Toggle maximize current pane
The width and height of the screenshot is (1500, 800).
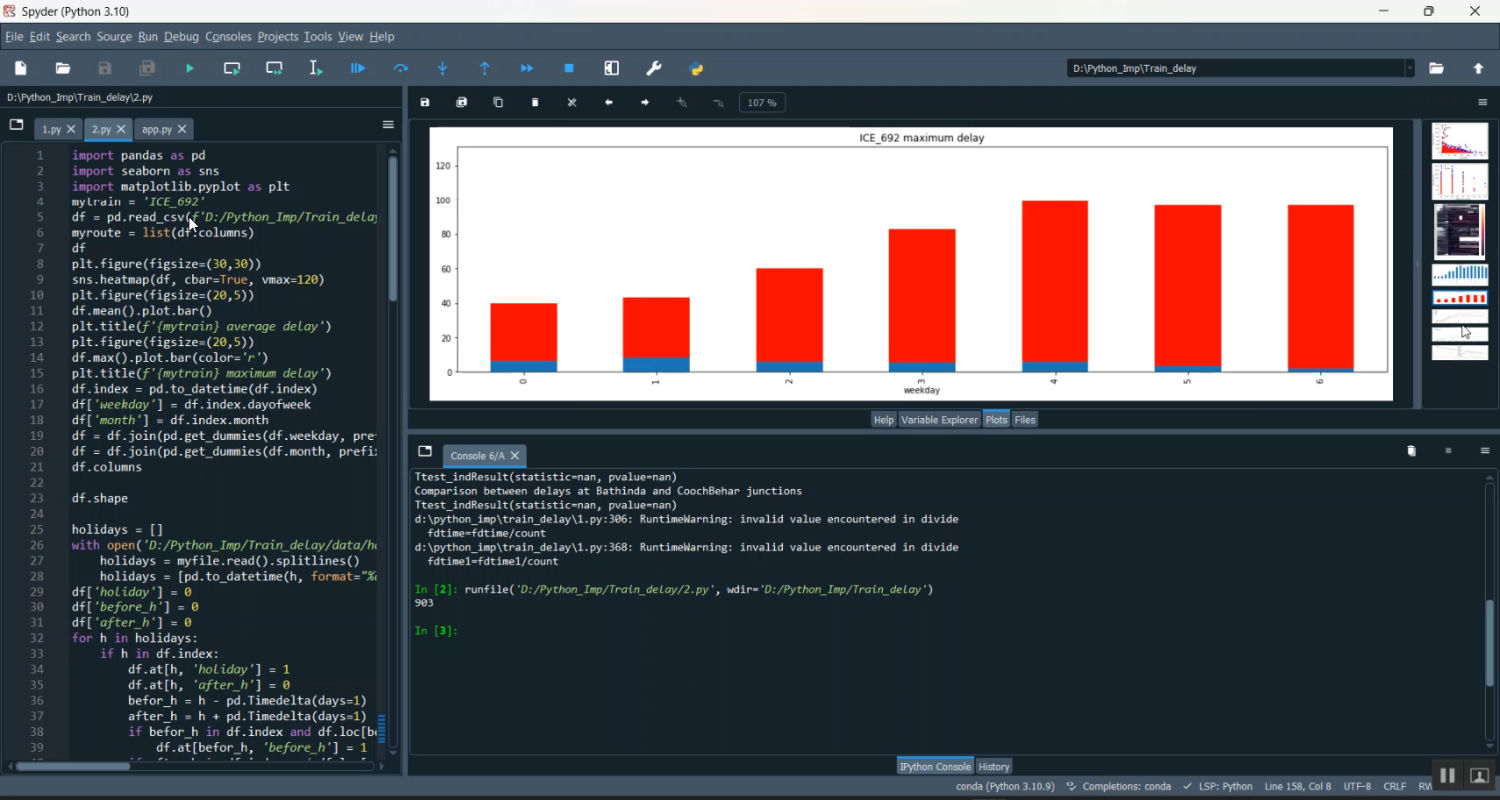click(611, 68)
